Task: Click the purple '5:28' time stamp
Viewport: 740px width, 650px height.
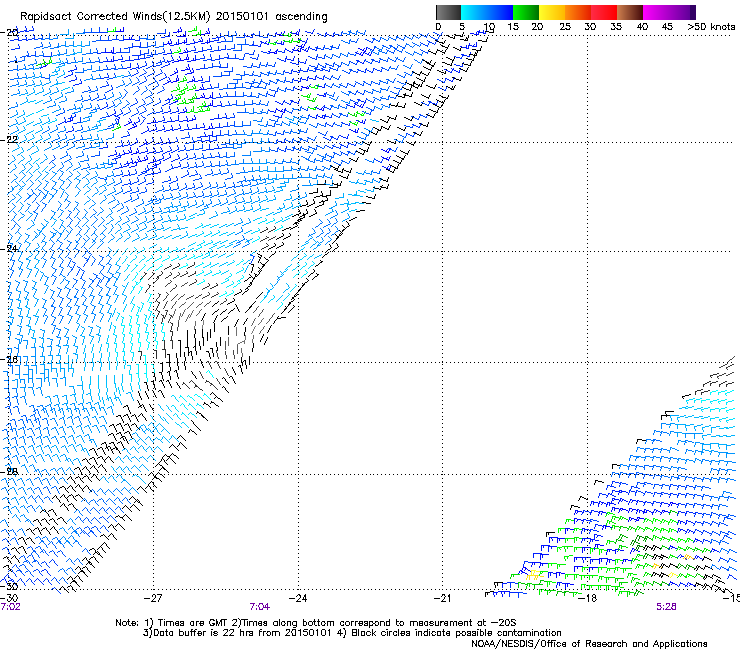Action: point(666,607)
